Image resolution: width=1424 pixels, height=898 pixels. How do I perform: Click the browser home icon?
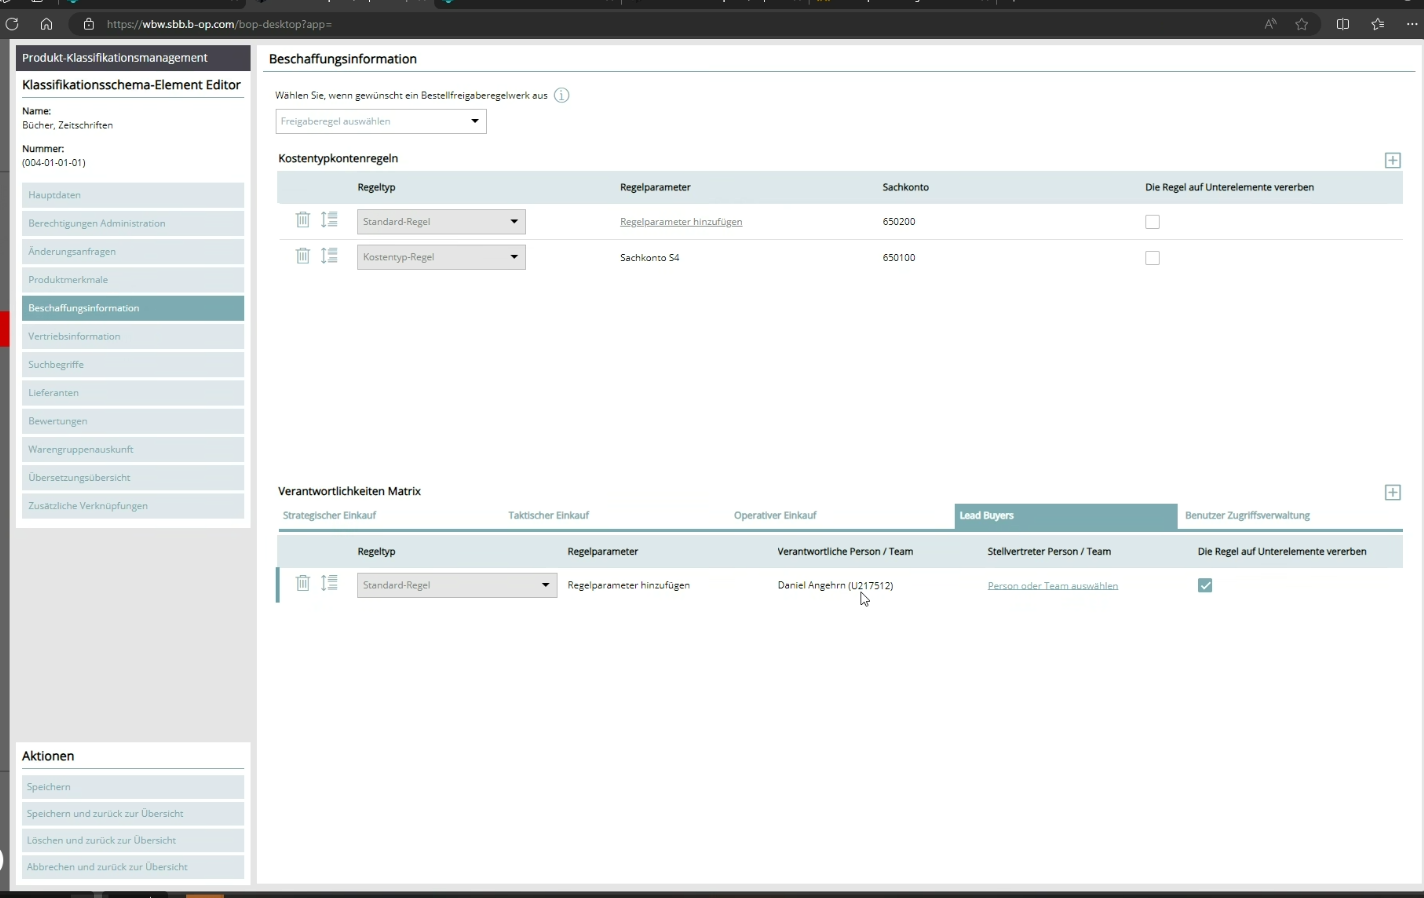pyautogui.click(x=46, y=24)
